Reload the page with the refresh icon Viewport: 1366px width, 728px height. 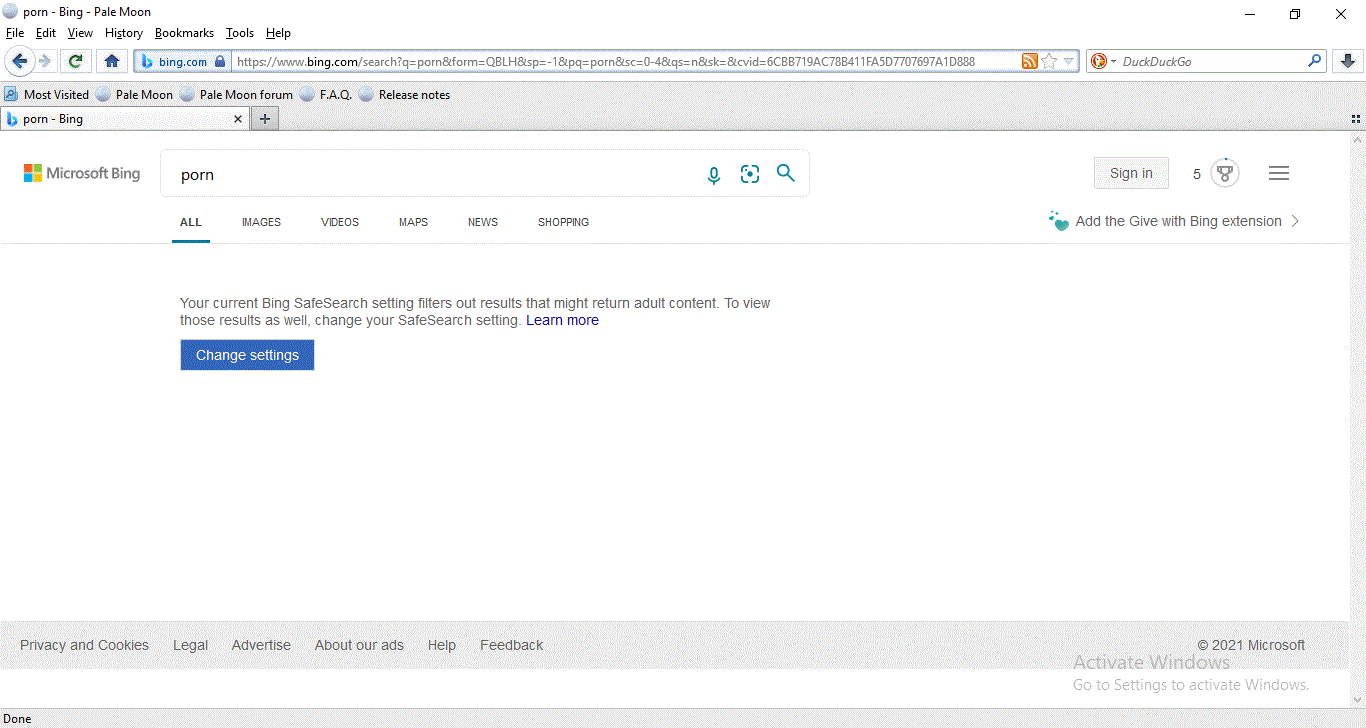pos(75,61)
